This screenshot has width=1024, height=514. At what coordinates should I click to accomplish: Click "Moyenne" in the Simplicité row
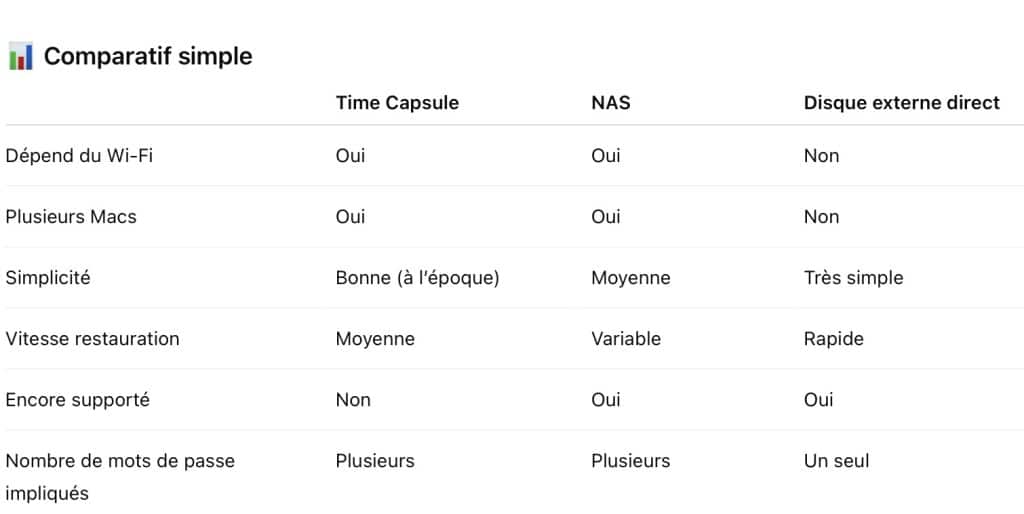click(x=630, y=277)
